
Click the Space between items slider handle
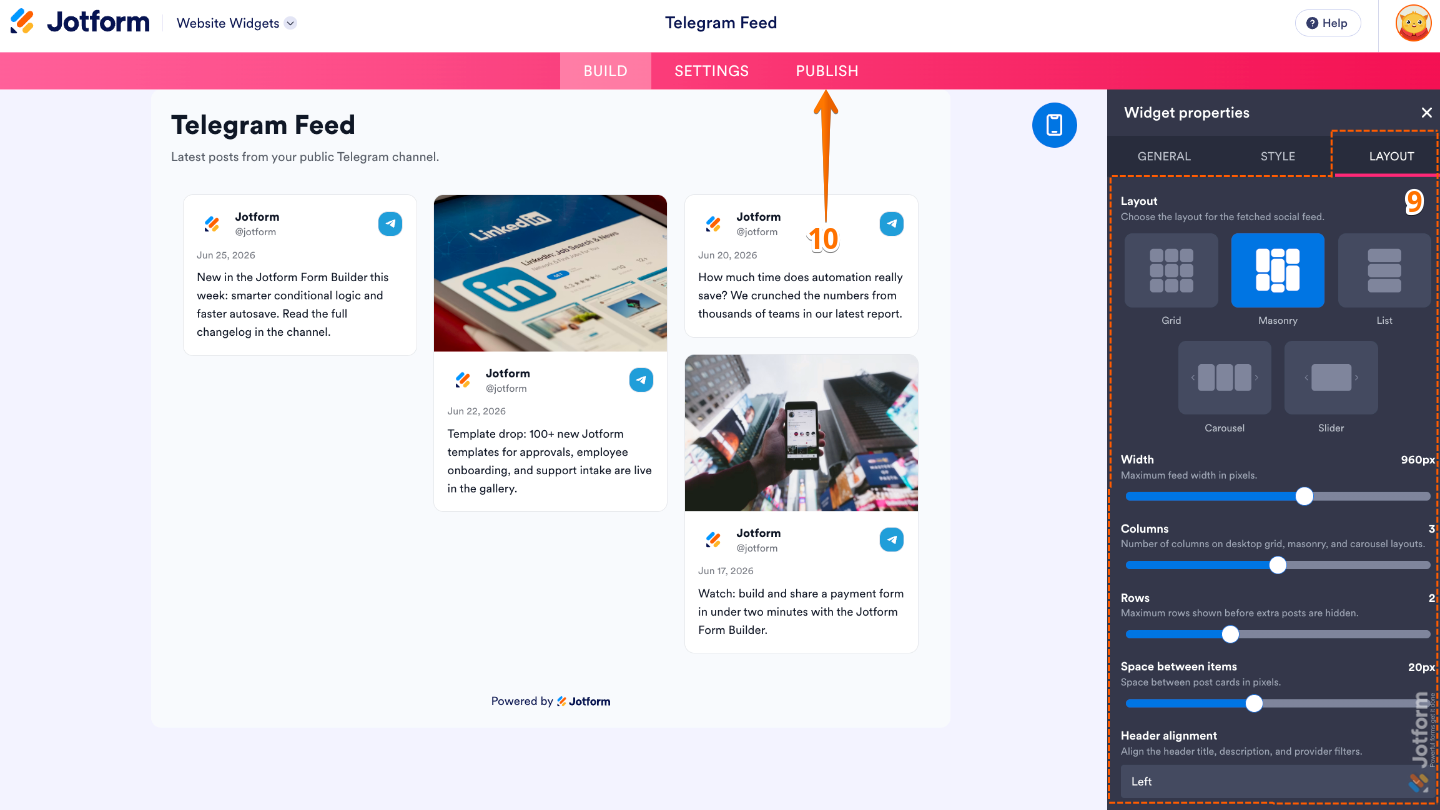[x=1254, y=703]
